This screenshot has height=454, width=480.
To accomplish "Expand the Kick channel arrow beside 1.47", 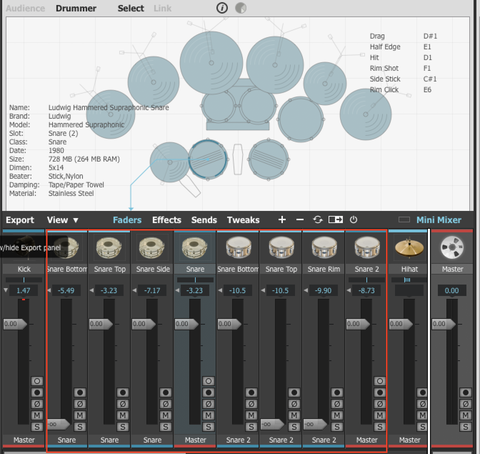I will 5,290.
